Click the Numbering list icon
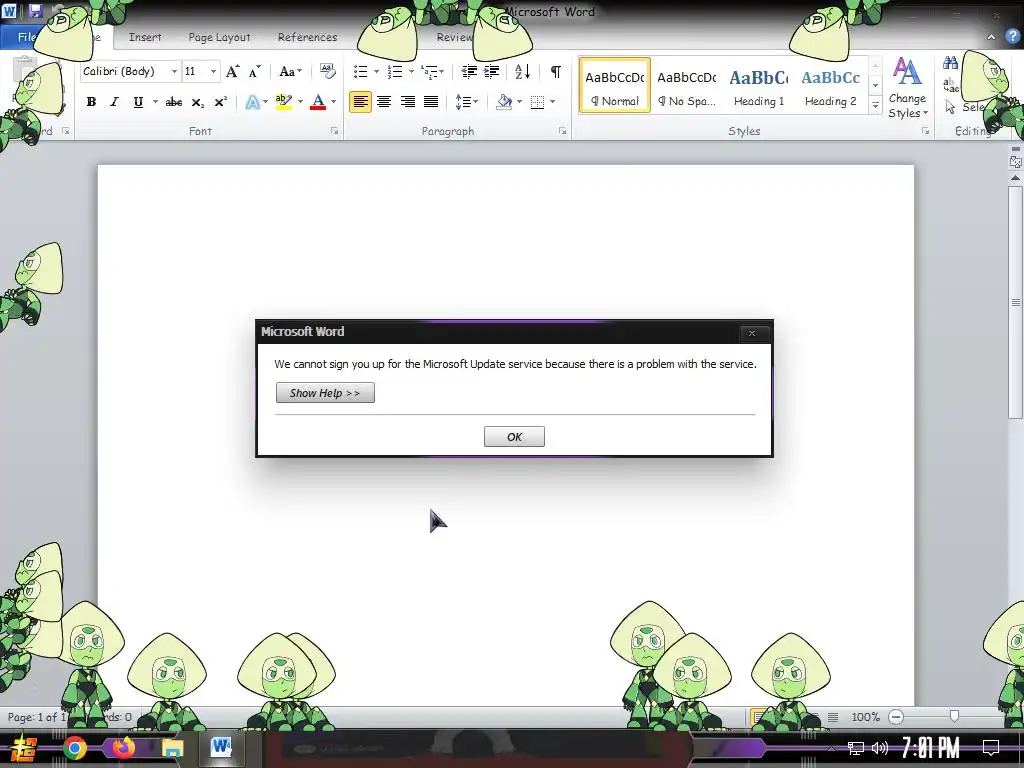Screen dimensions: 1024x768 tap(394, 71)
